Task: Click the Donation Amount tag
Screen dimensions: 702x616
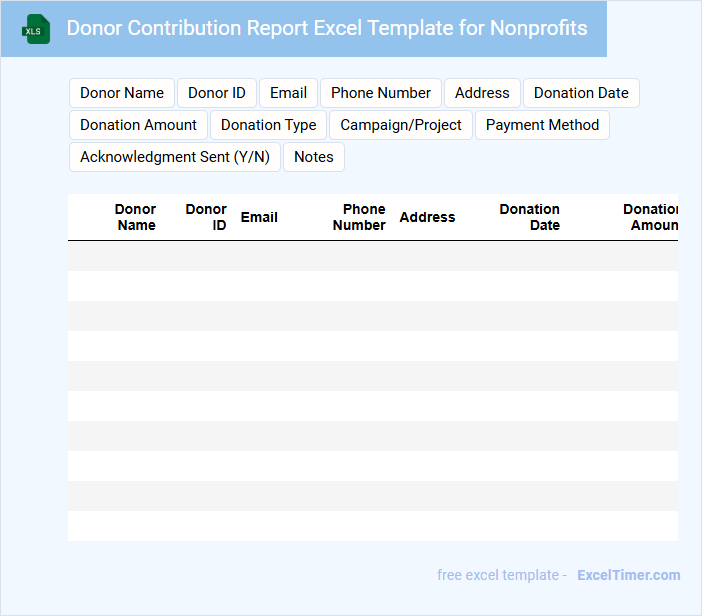Action: point(139,125)
